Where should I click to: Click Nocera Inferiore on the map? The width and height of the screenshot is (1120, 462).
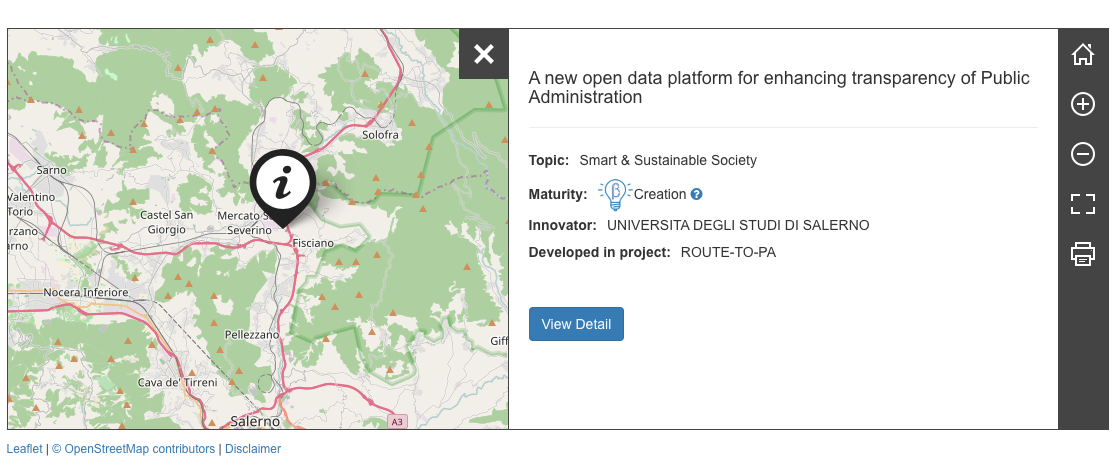coord(86,292)
